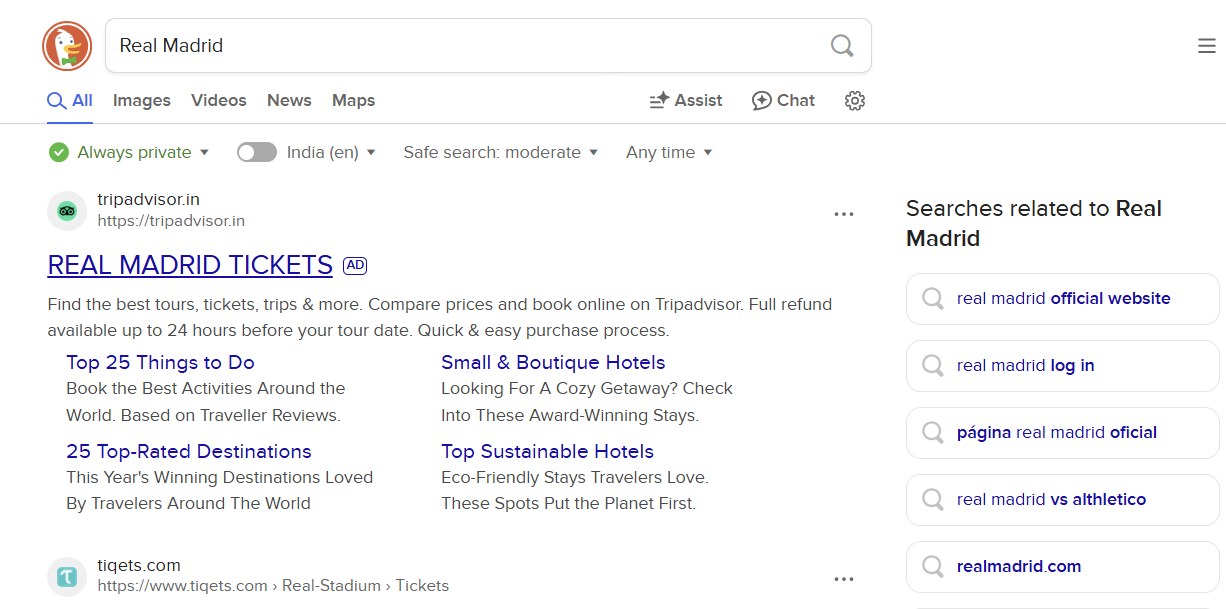Expand the Always private dropdown

pos(129,152)
